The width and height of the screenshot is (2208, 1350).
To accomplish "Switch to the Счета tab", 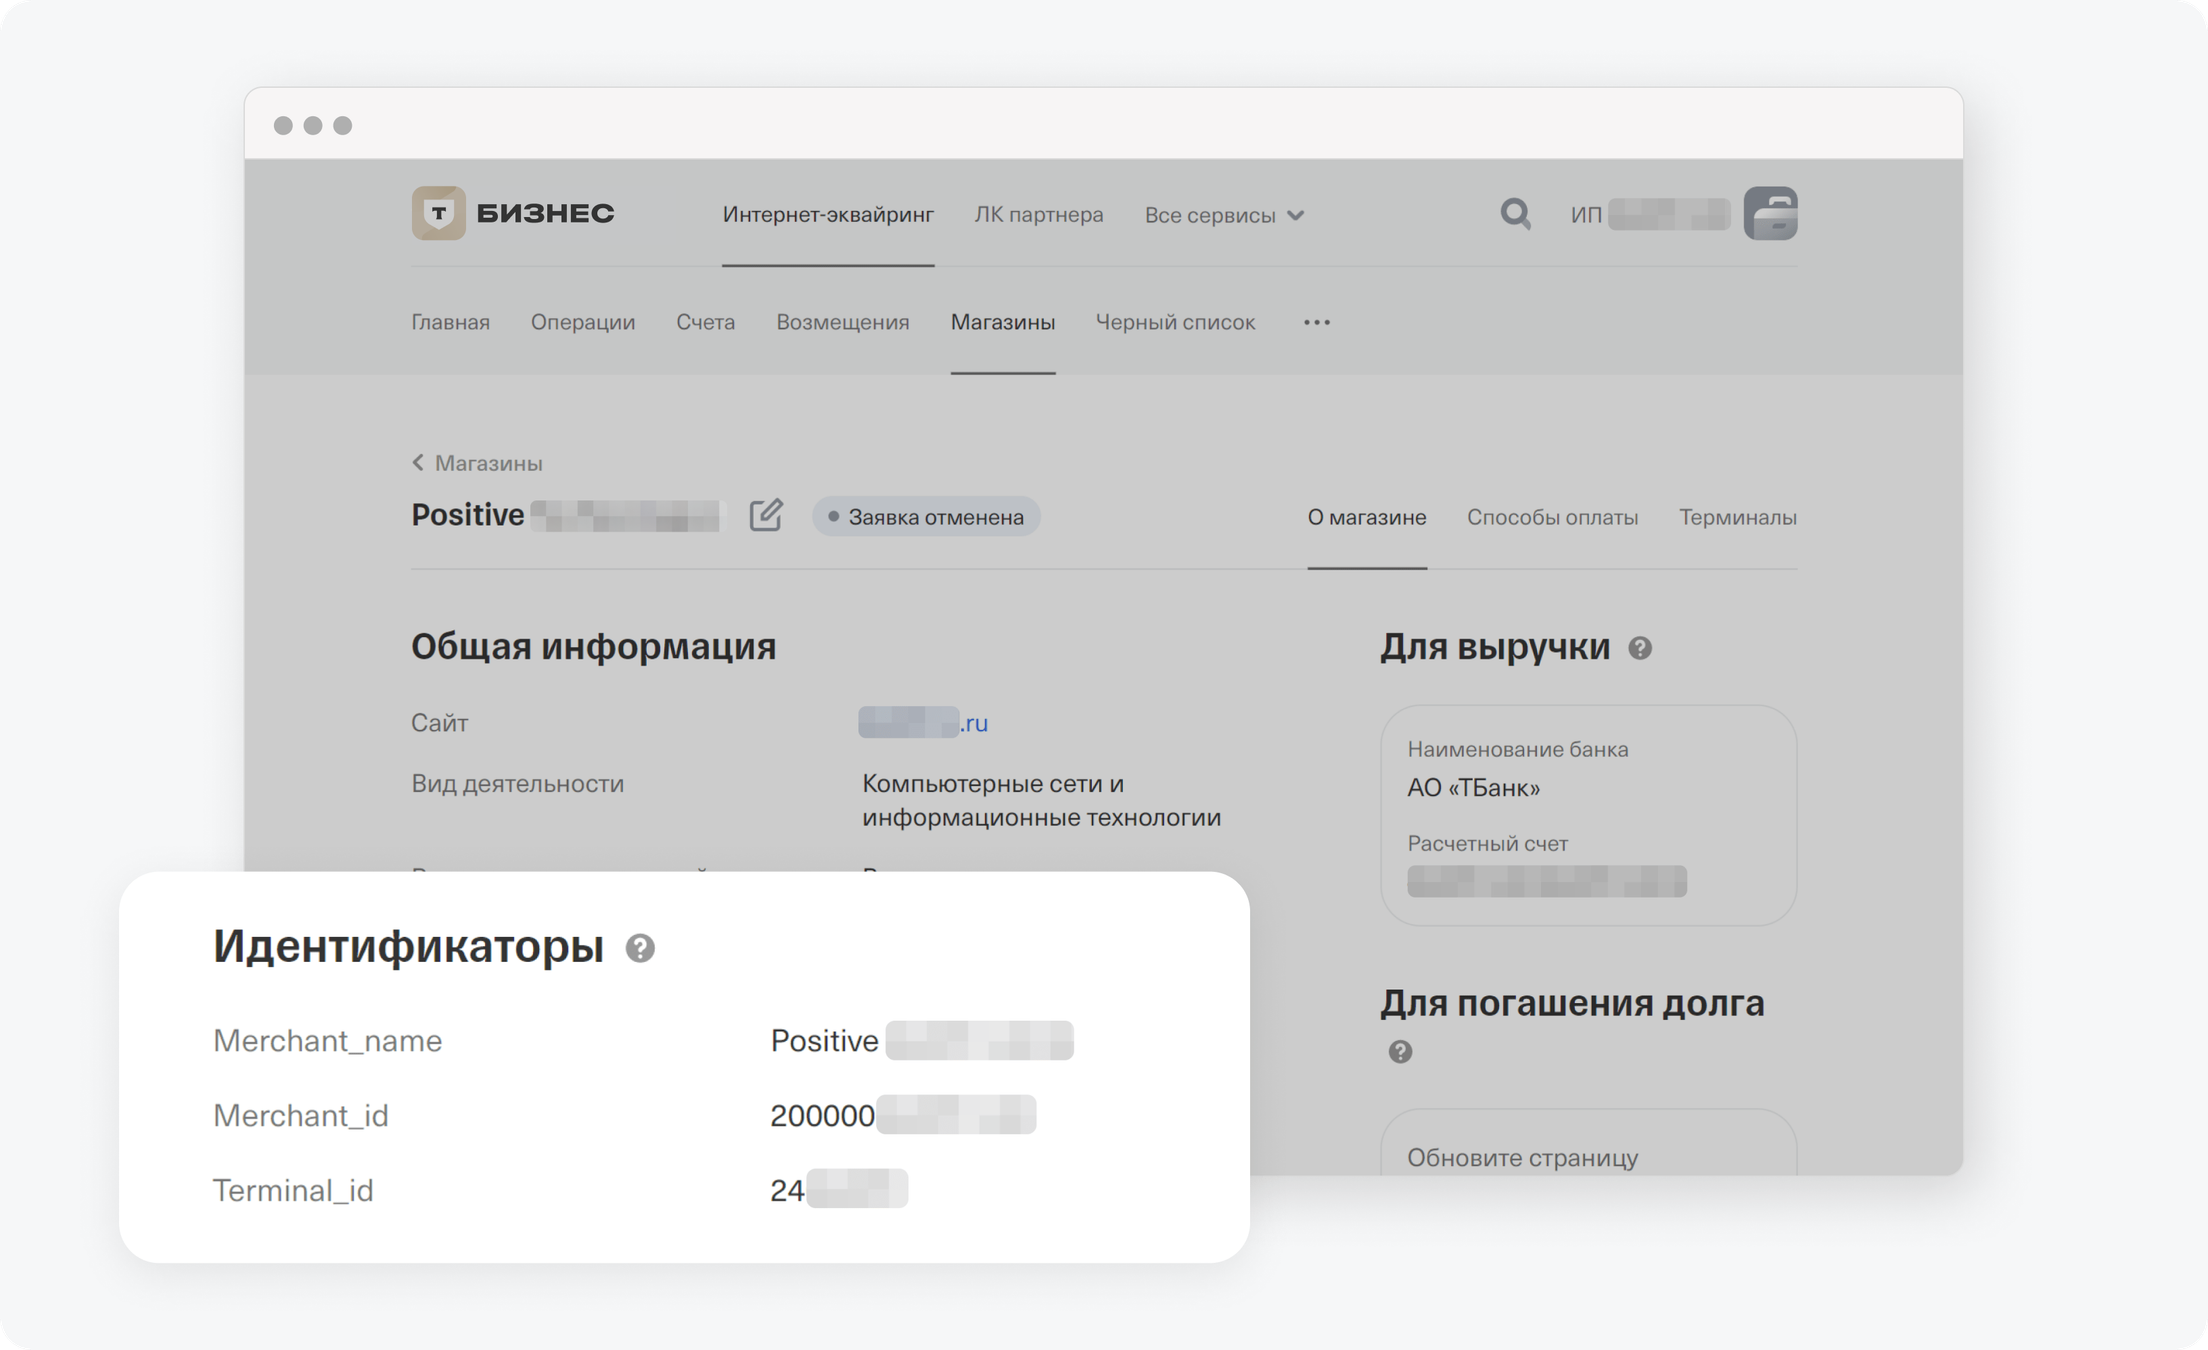I will point(705,322).
